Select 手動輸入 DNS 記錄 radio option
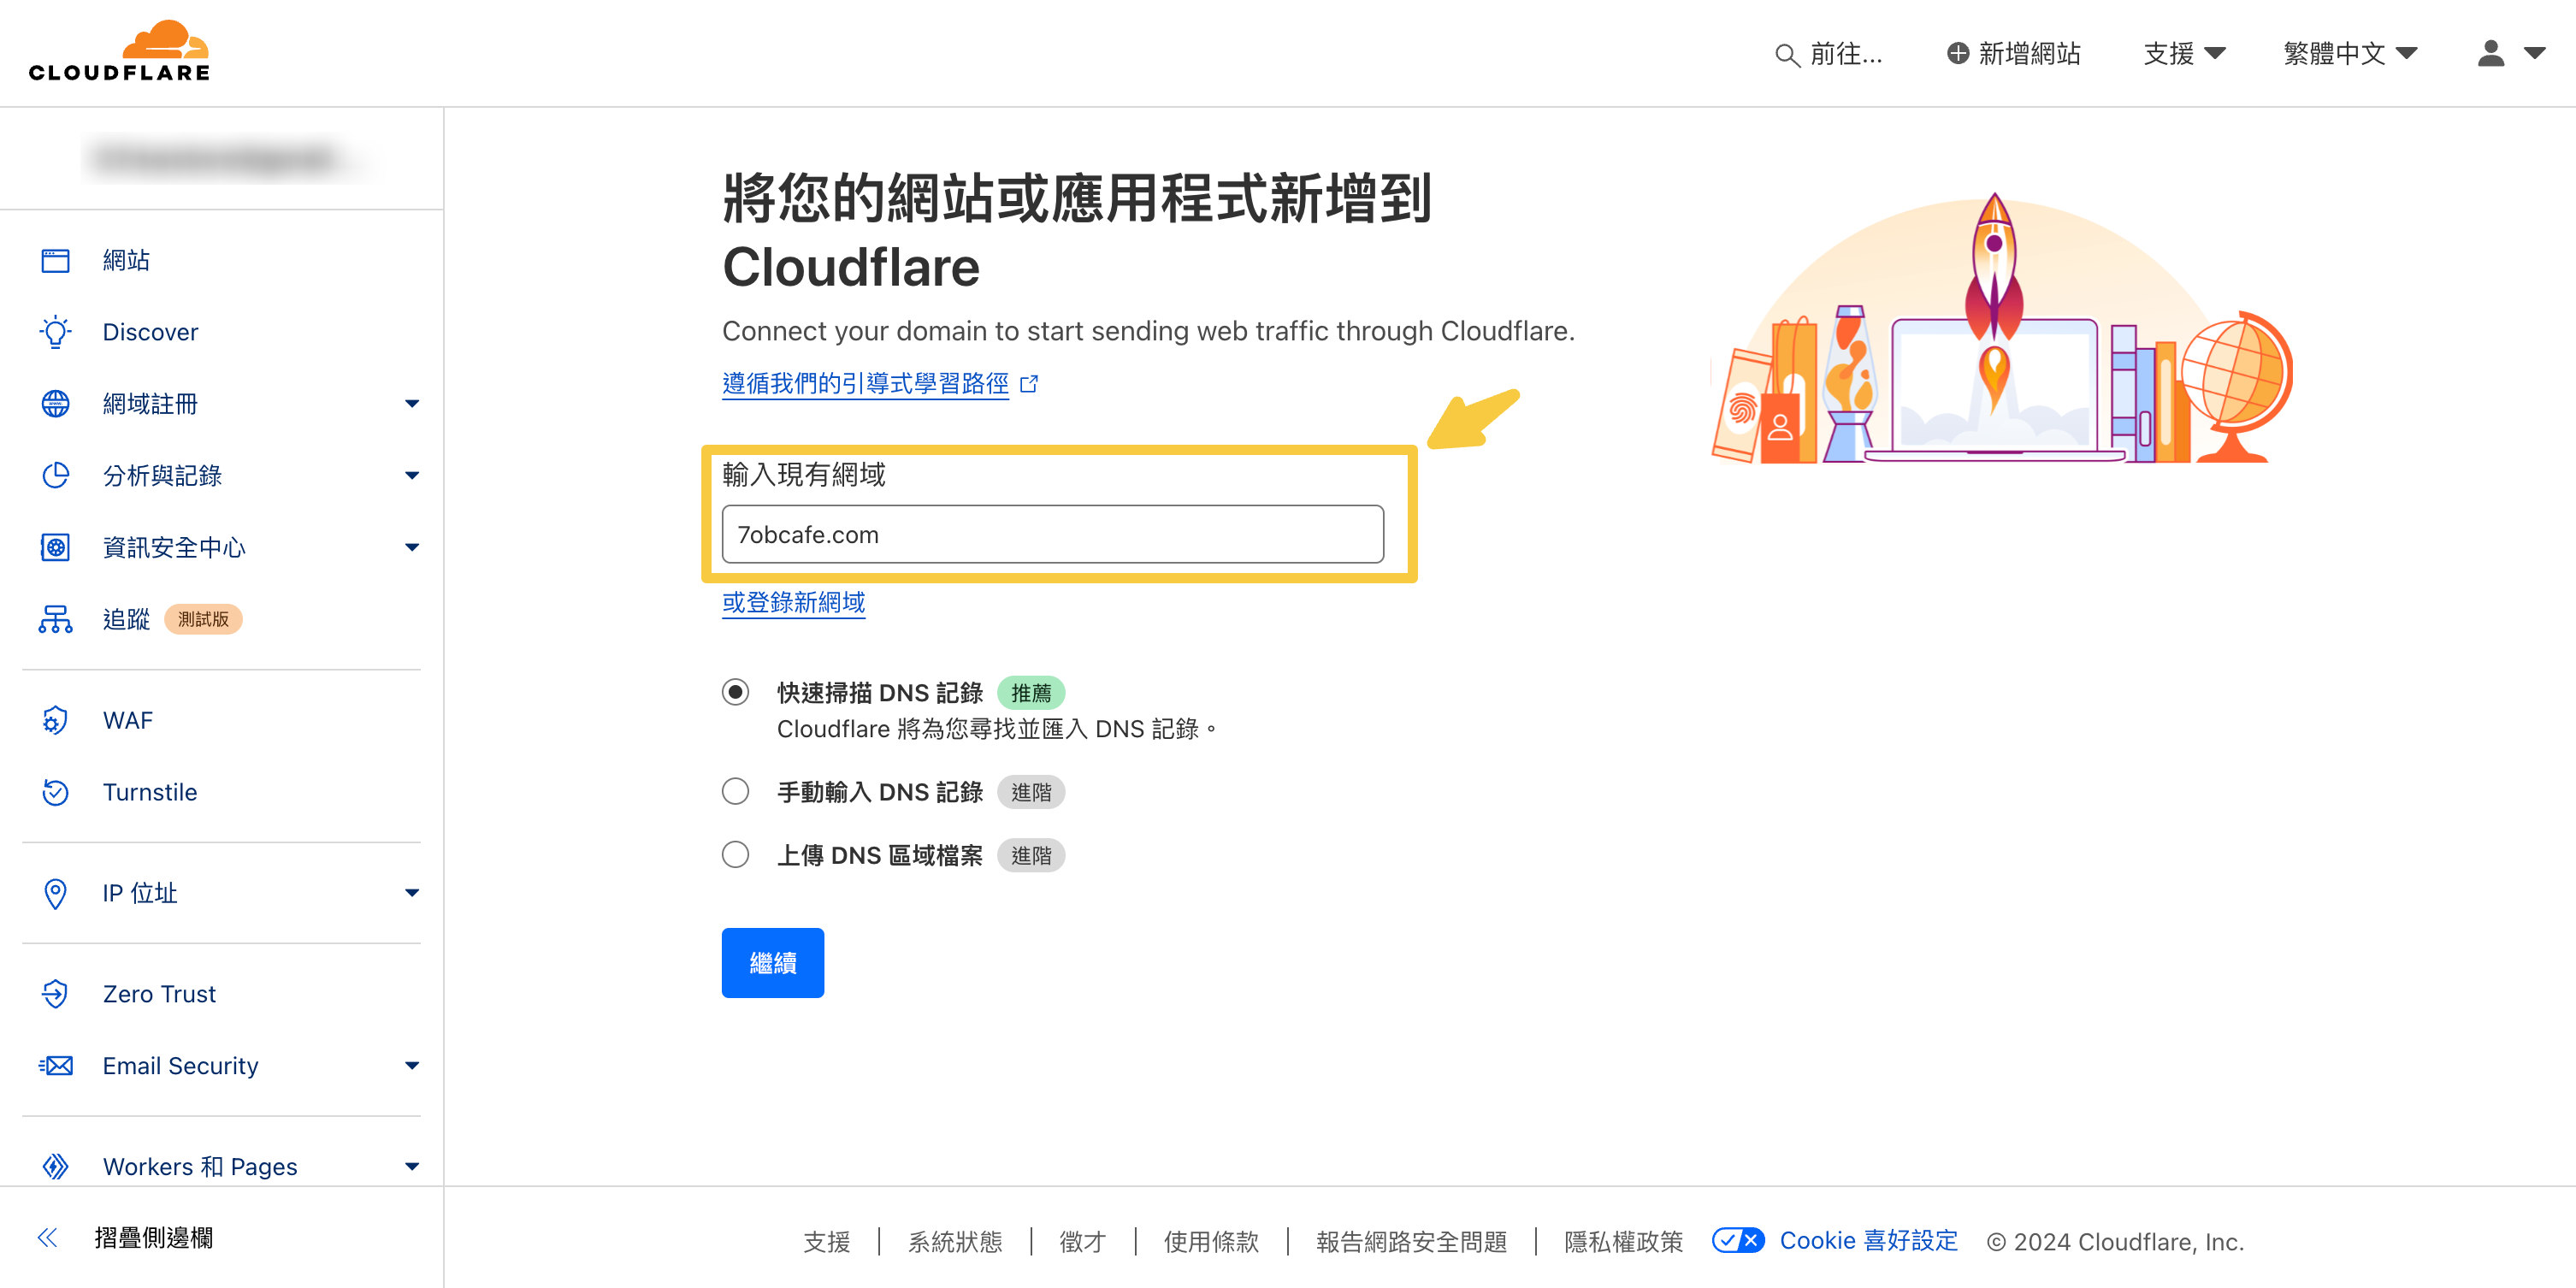Screen dimensions: 2576x1288 point(735,791)
